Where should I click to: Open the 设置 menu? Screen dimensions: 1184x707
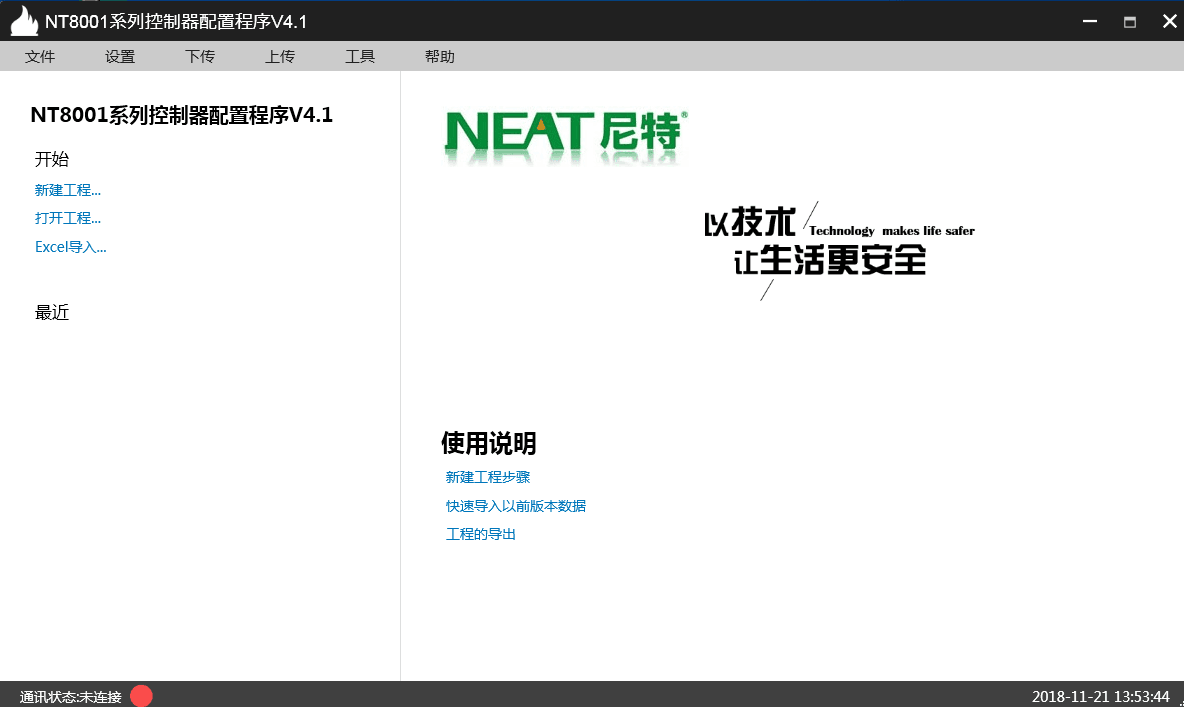click(x=120, y=57)
